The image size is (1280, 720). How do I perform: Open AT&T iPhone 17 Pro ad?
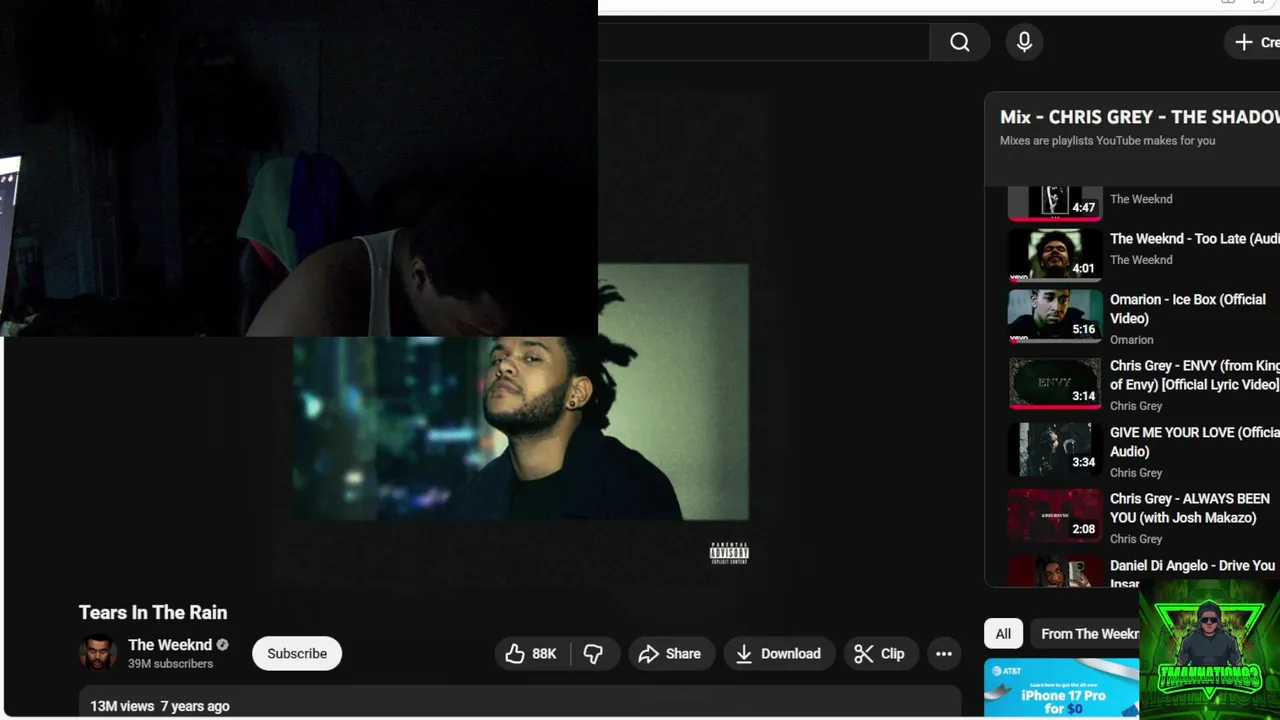(1061, 688)
